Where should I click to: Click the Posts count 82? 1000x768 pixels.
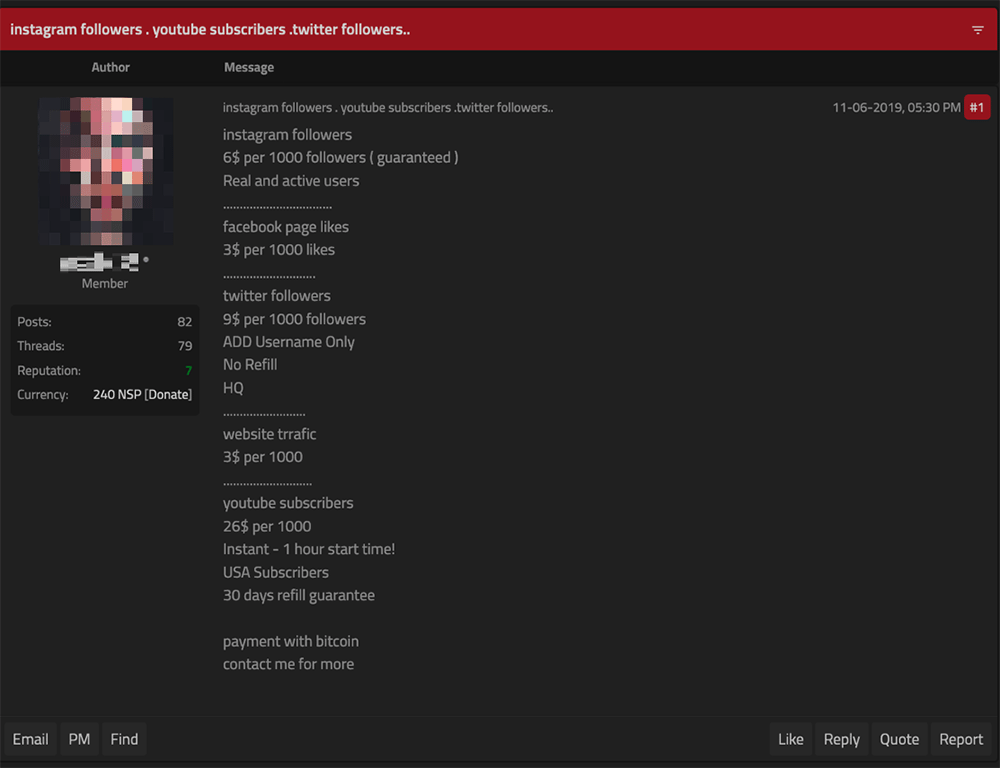(x=184, y=322)
